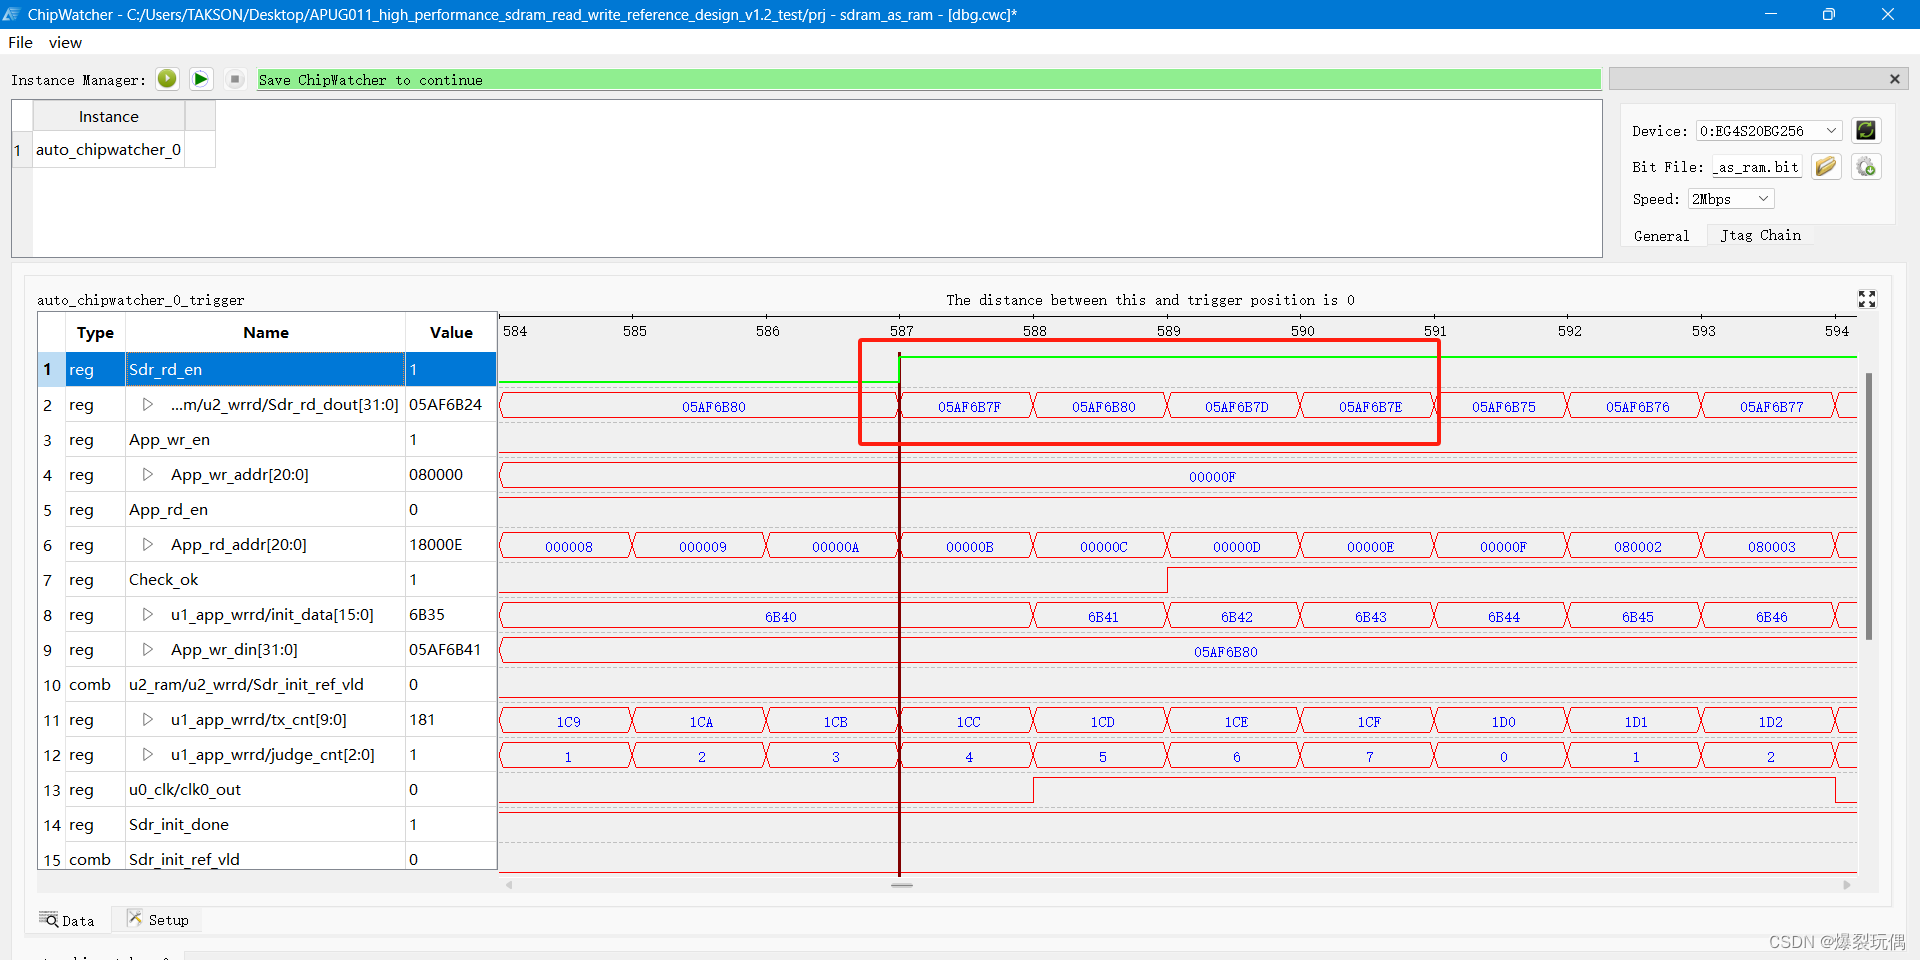Select the auto_chipwatcher_0 instance
1920x960 pixels.
(108, 150)
